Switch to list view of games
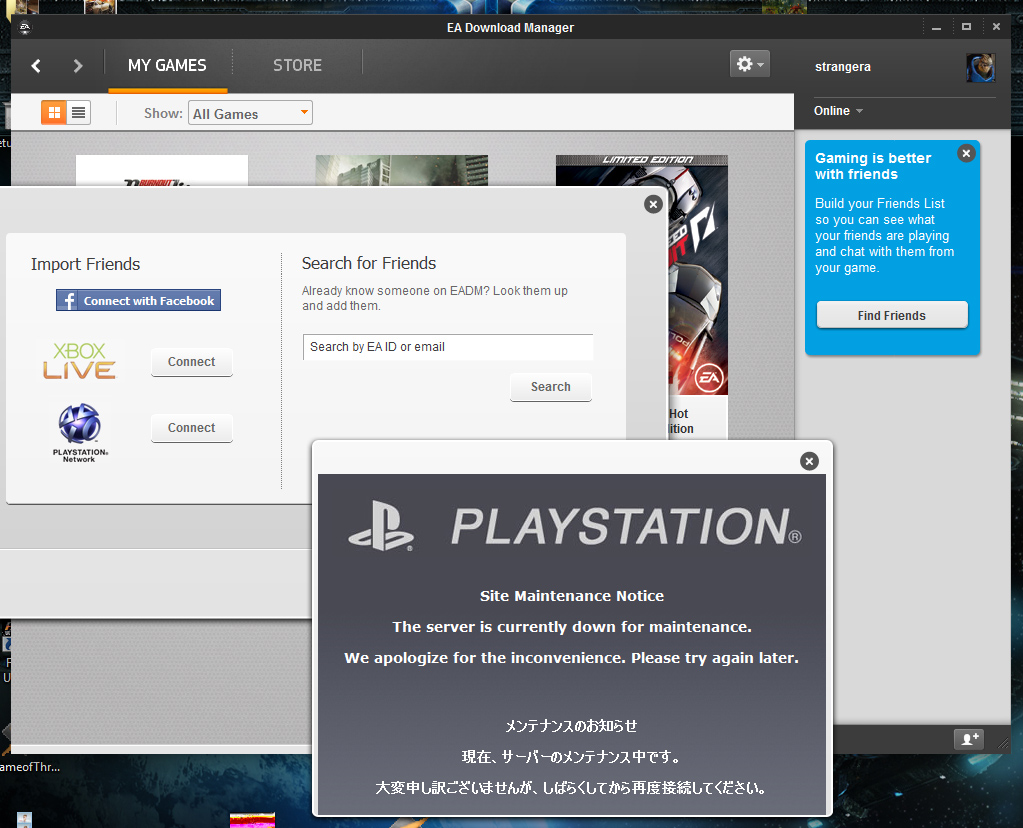The height and width of the screenshot is (828, 1023). pos(78,113)
